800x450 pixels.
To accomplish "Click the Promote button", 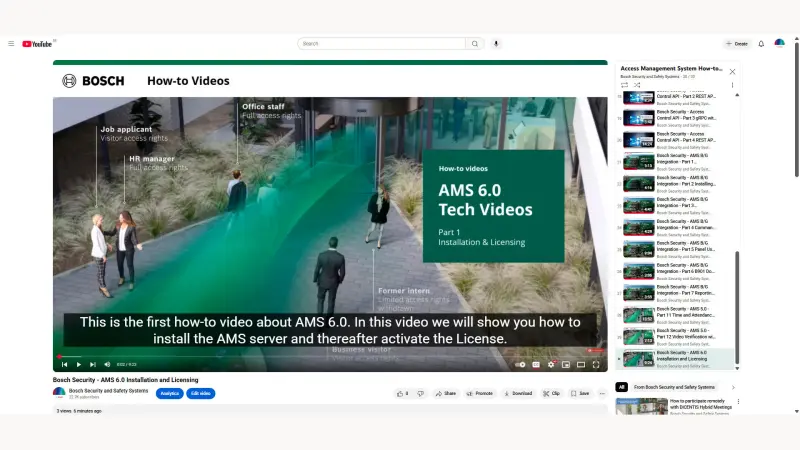I will (480, 393).
